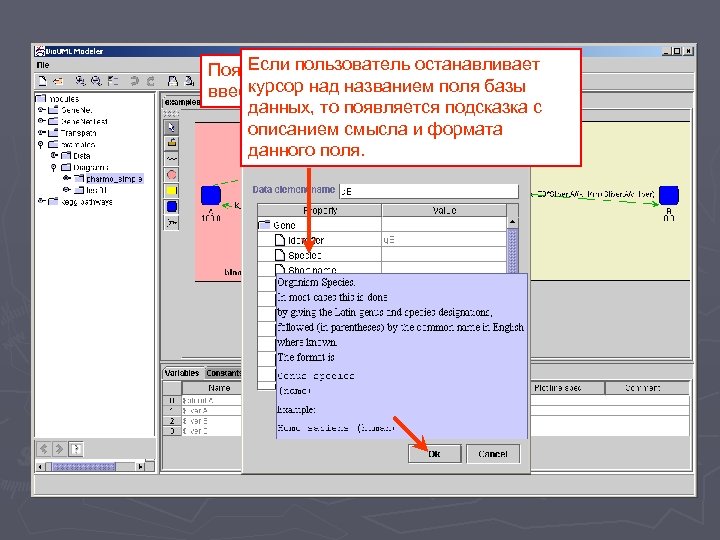Select the orange tray tool below the pointer
The height and width of the screenshot is (540, 720).
point(171,143)
